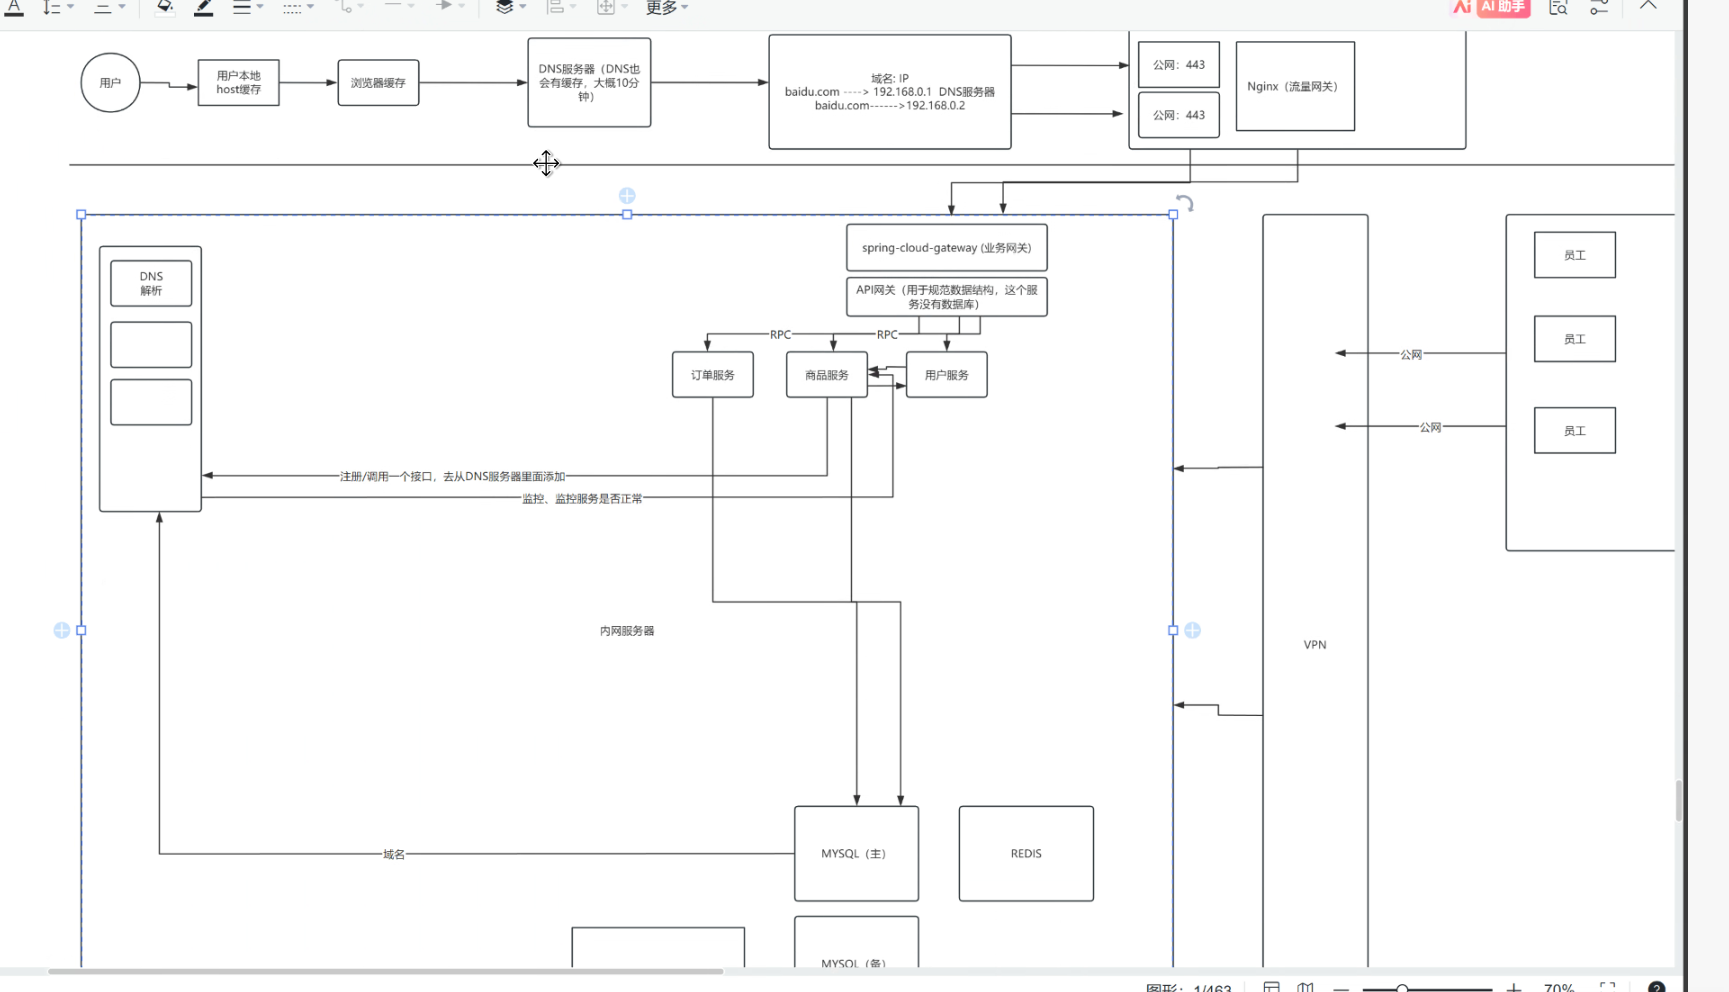The height and width of the screenshot is (992, 1729).
Task: Click the end arrow style icon
Action: [444, 6]
